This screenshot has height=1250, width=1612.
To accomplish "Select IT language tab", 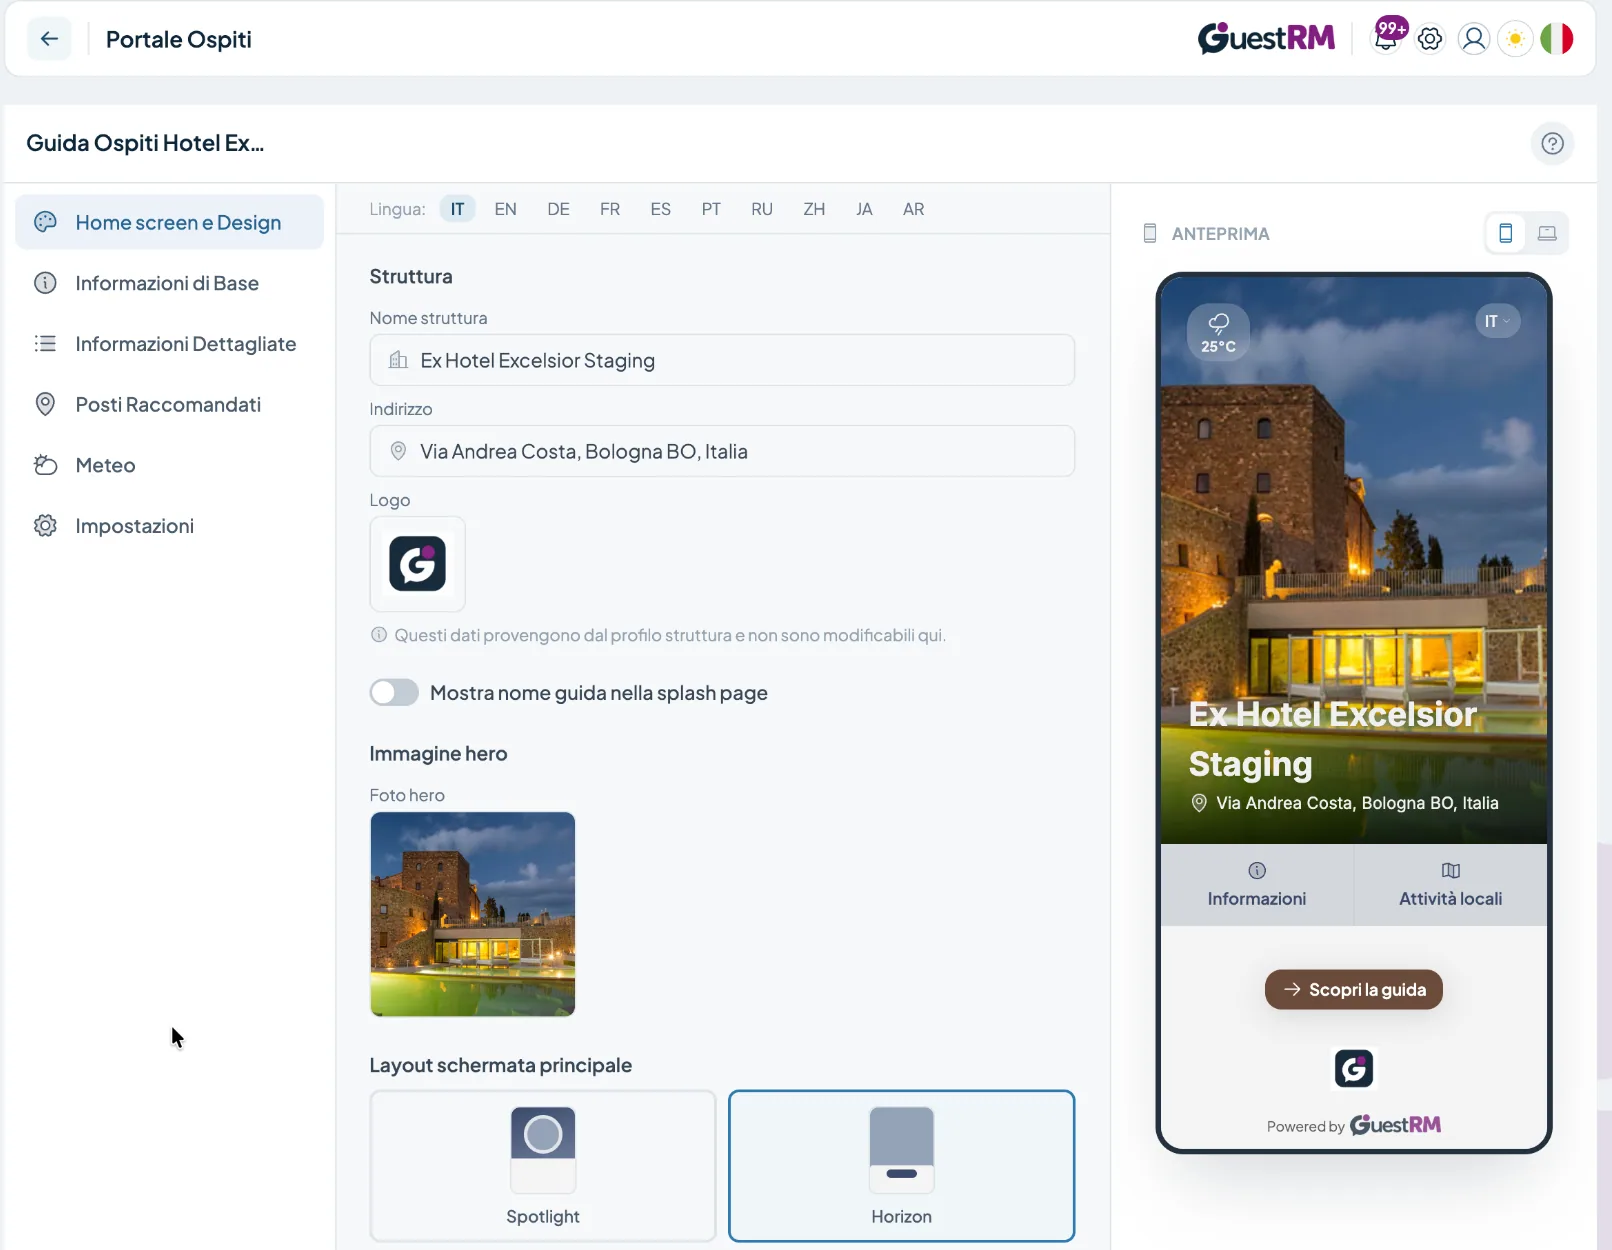I will point(457,209).
